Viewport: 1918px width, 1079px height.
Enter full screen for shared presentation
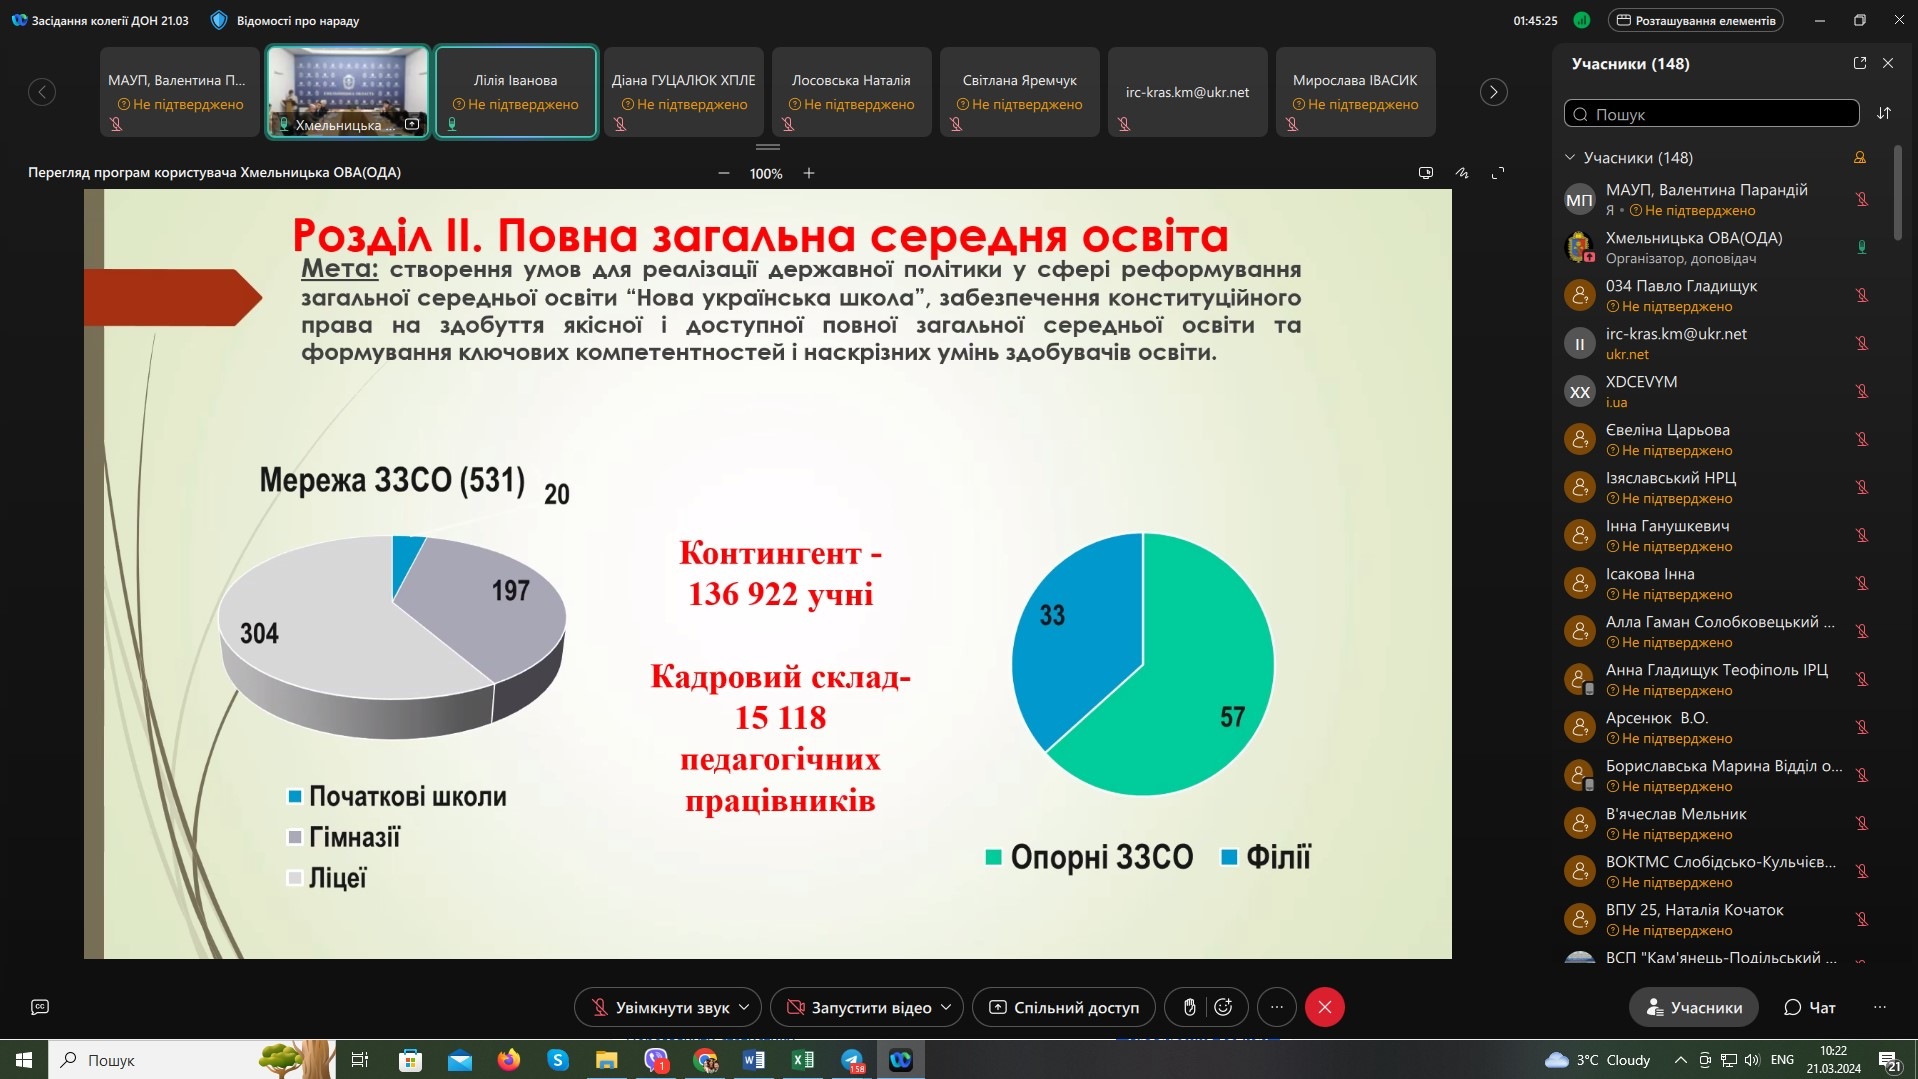1497,173
